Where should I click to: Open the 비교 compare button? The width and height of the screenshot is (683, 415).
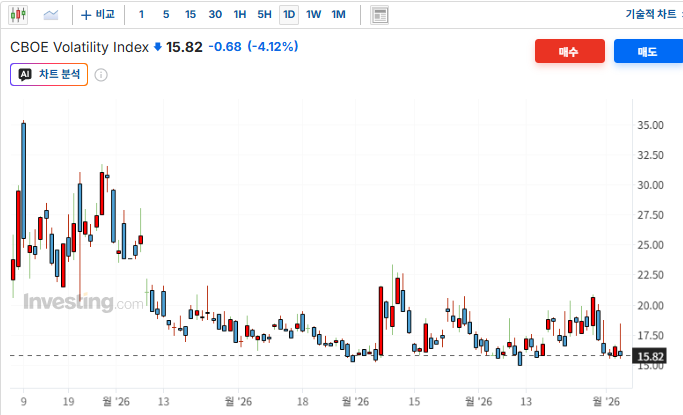click(98, 15)
